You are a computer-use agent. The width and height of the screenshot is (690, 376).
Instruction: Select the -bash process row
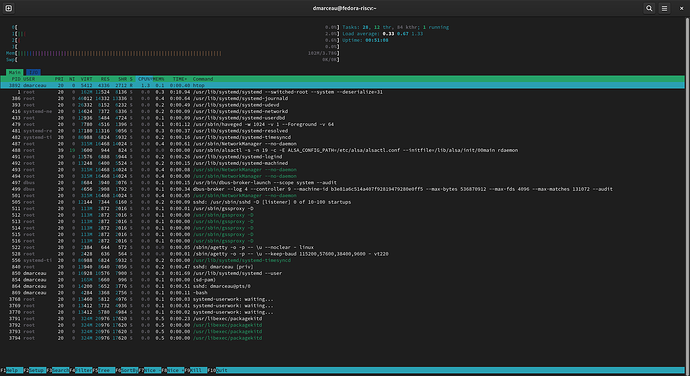coord(342,292)
